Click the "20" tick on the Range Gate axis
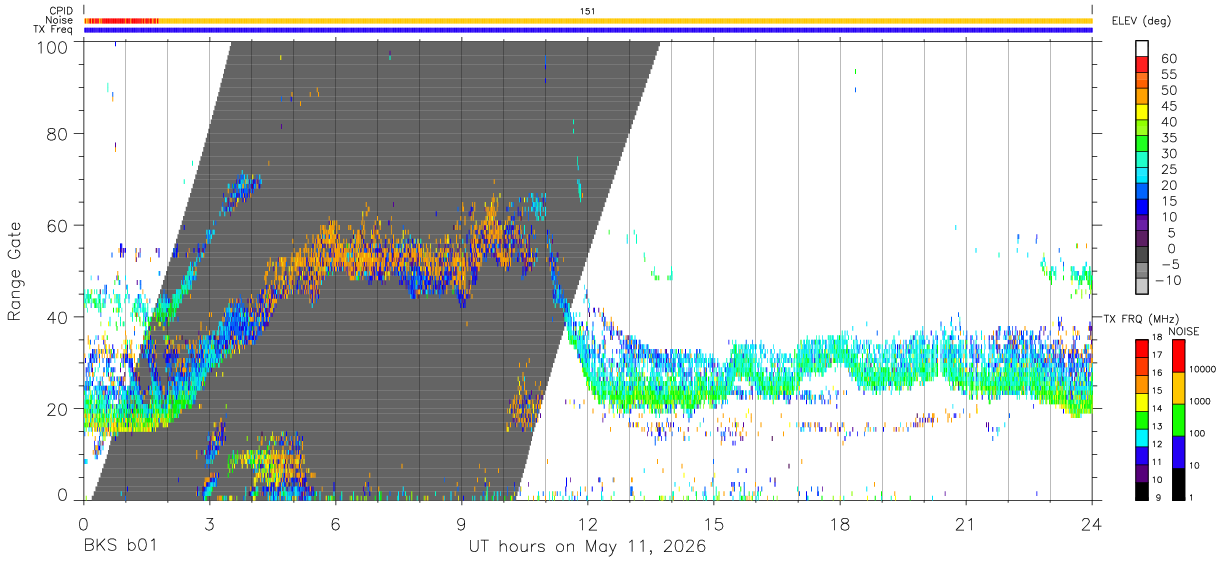Screen dimensions: 1228x567 56,408
